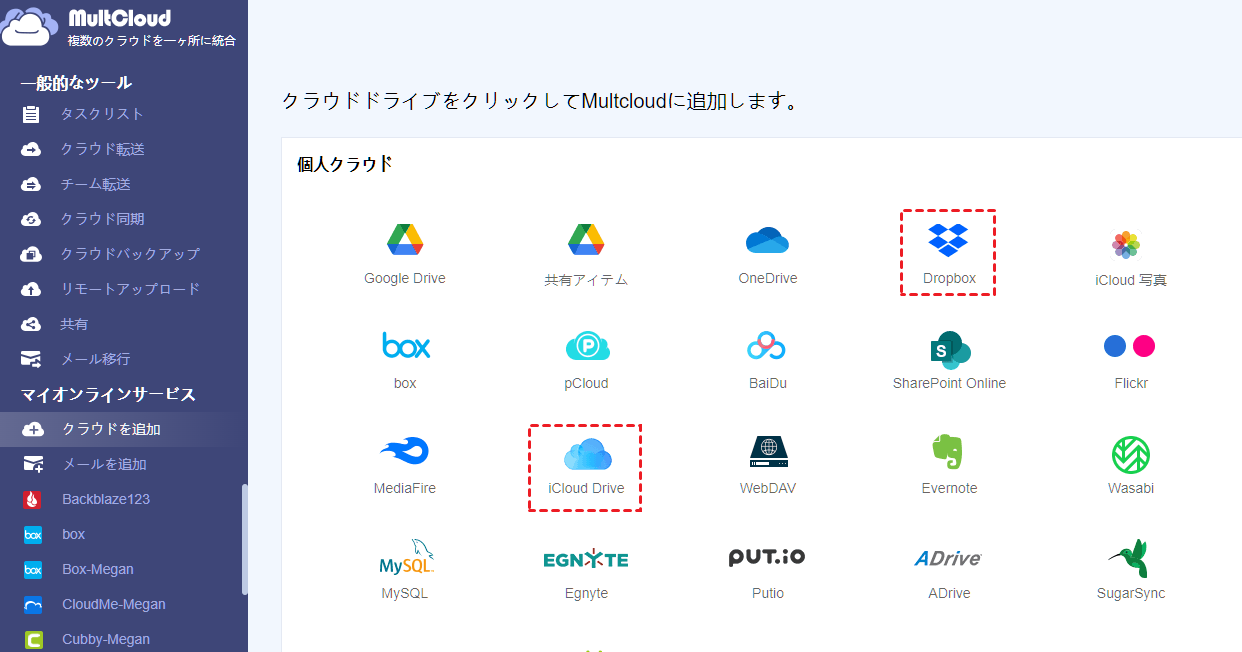Image resolution: width=1242 pixels, height=652 pixels.
Task: Open クラウド転送 menu item
Action: 102,149
